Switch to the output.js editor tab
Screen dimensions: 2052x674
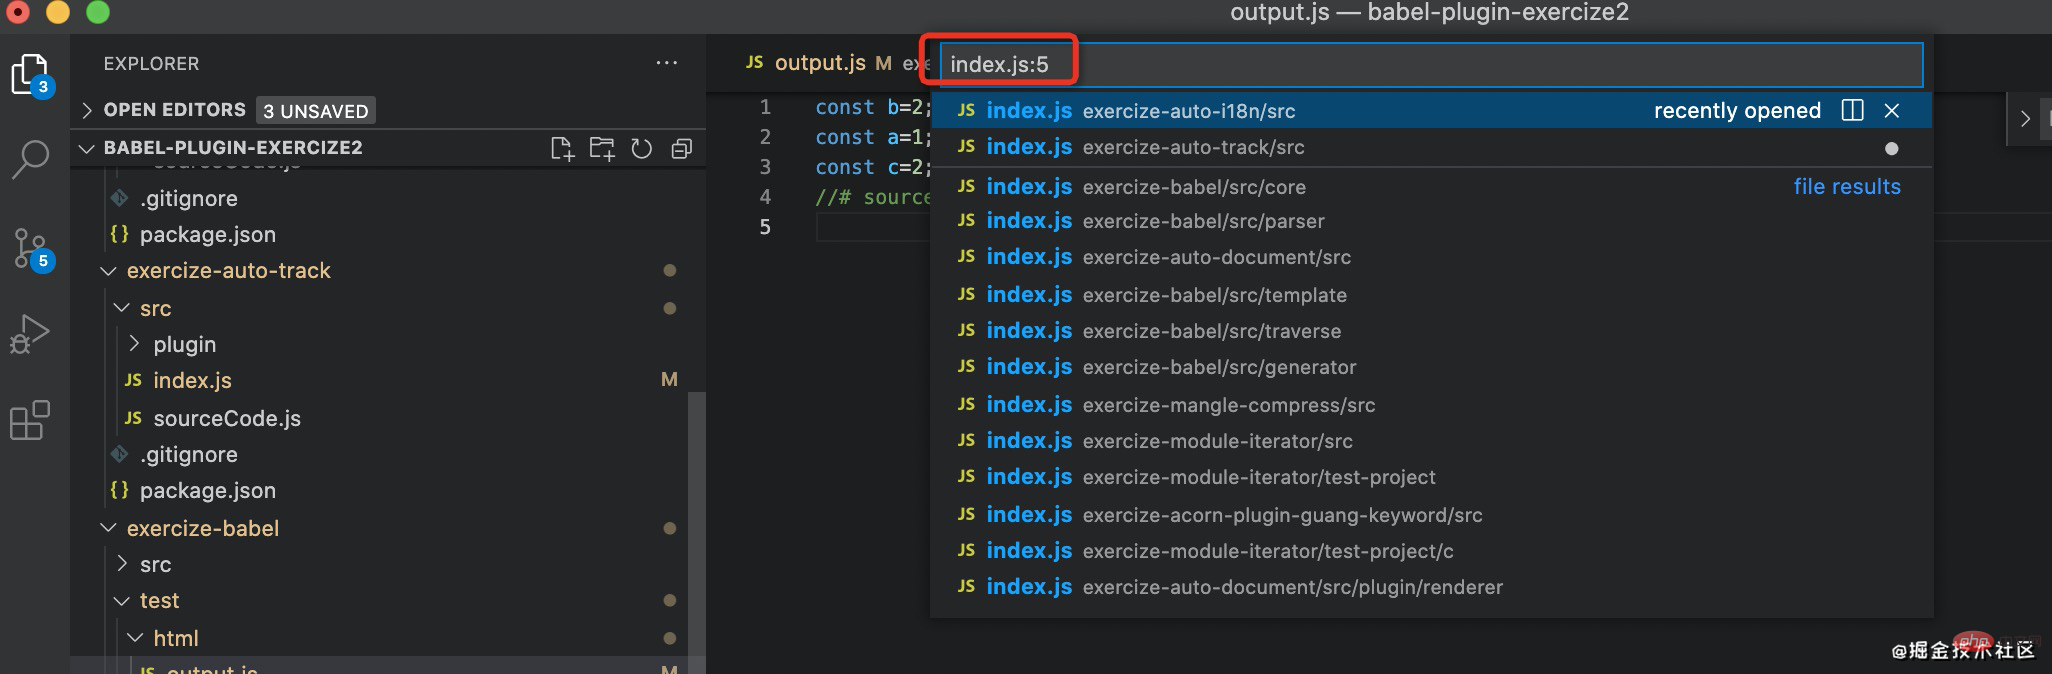819,63
